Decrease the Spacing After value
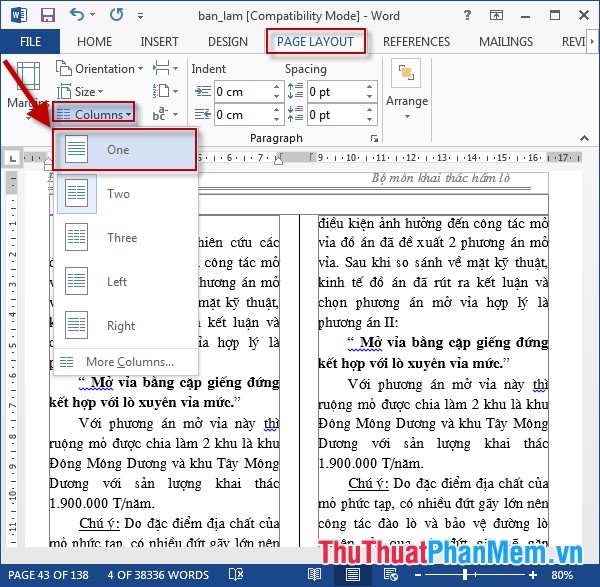Screen dimensions: 600x587 [370, 119]
